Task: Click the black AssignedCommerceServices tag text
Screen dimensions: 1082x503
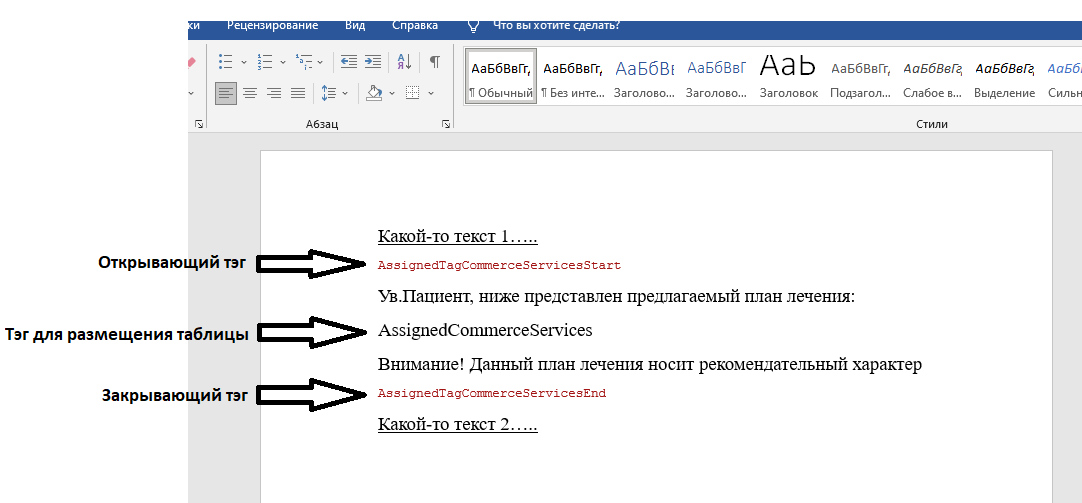Action: (485, 331)
